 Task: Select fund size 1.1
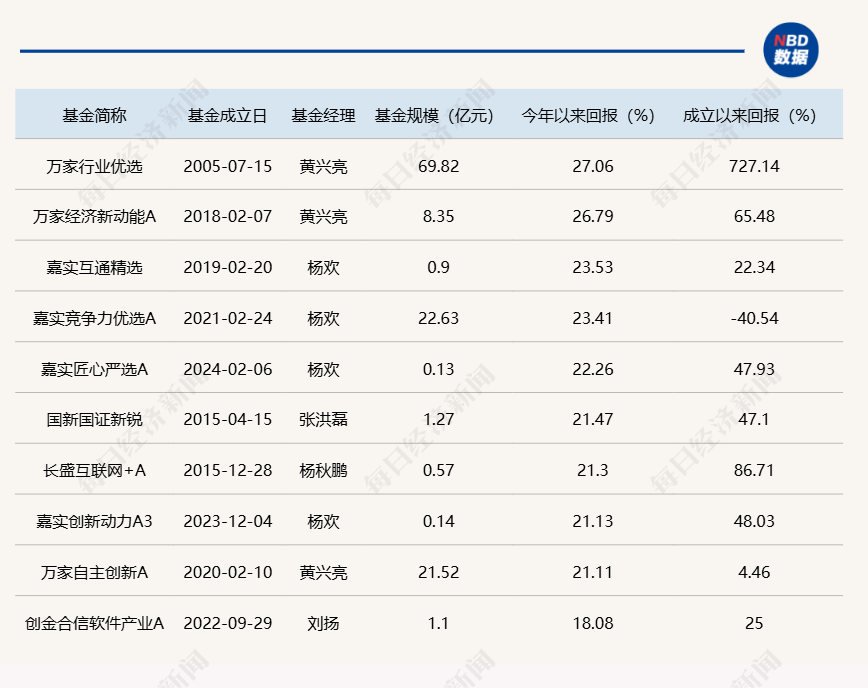point(438,623)
